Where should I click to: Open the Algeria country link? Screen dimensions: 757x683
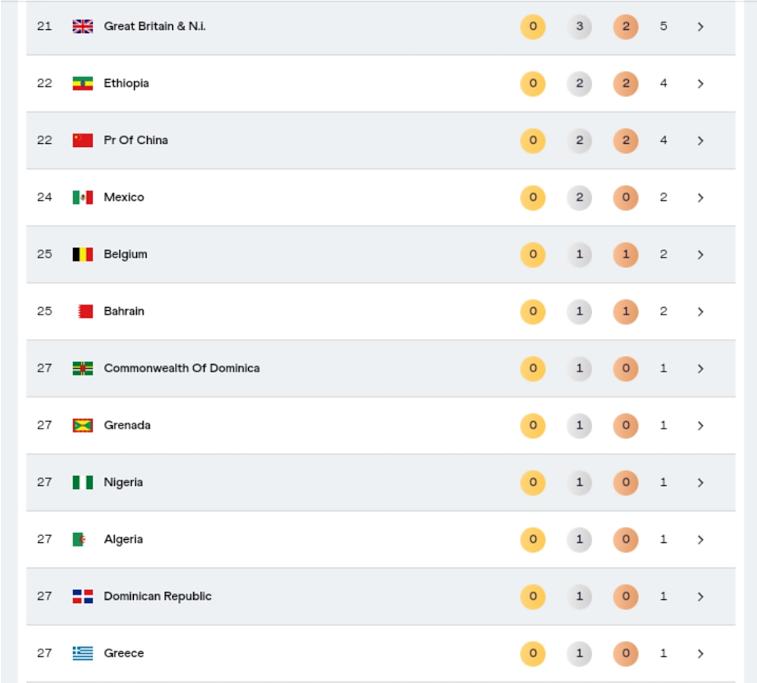[x=123, y=539]
